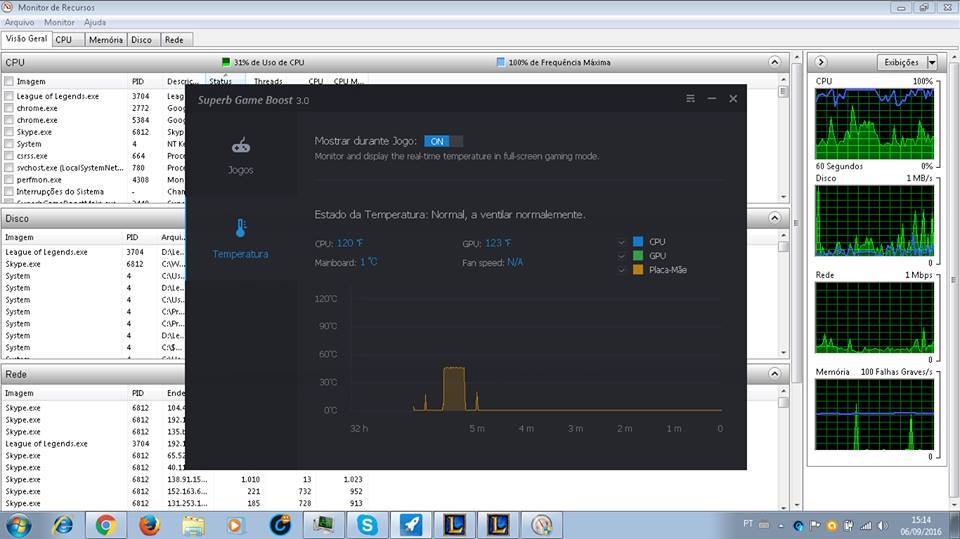Check the chrome.exe PID 2772 box
The image size is (960, 539).
tap(9, 108)
